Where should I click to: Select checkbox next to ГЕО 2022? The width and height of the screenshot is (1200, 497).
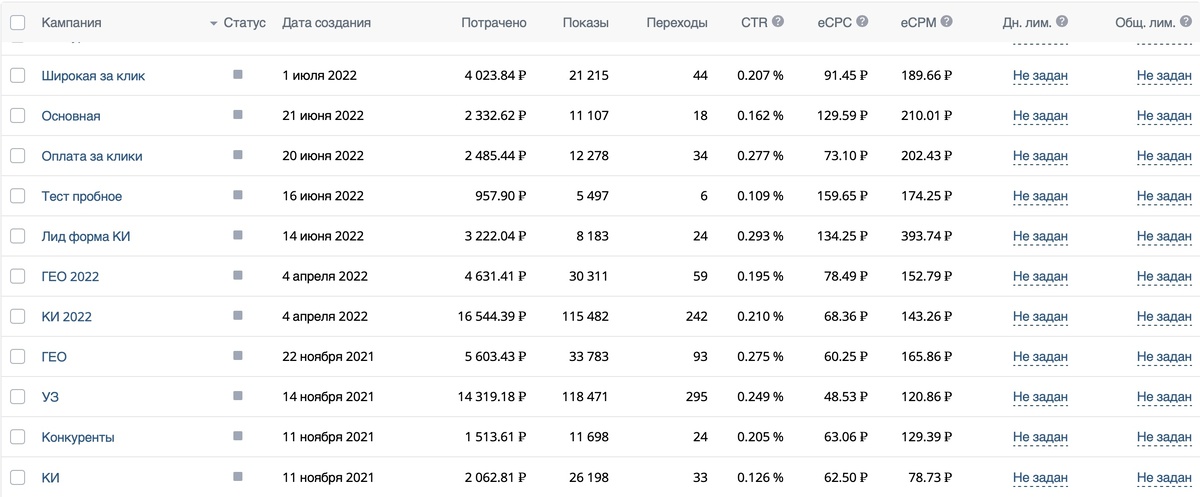(x=17, y=276)
